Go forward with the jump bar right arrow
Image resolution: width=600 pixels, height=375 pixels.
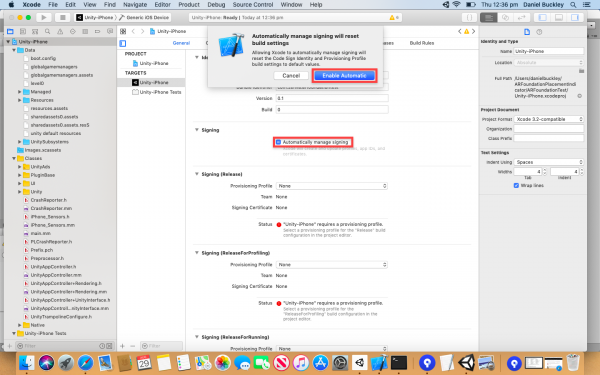[142, 31]
